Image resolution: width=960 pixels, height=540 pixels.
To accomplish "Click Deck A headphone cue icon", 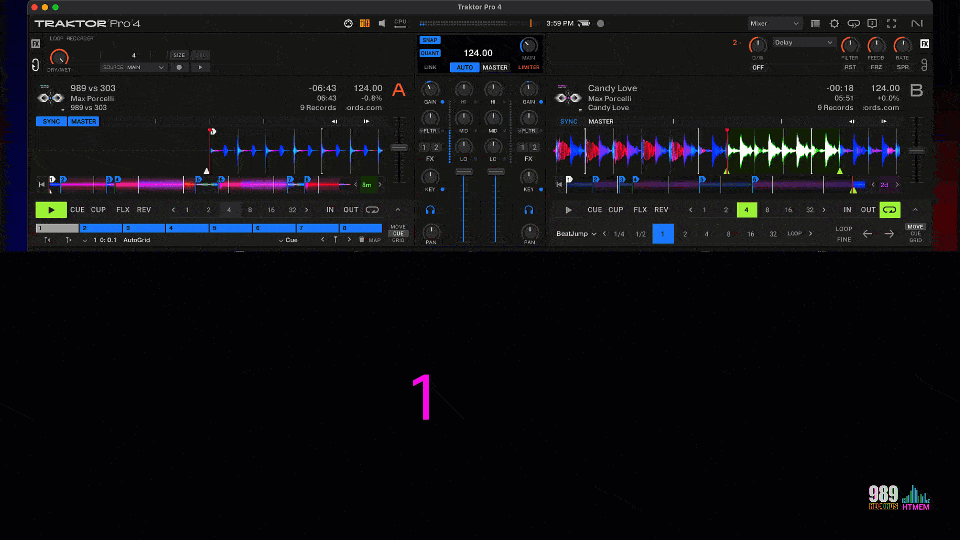I will point(430,210).
